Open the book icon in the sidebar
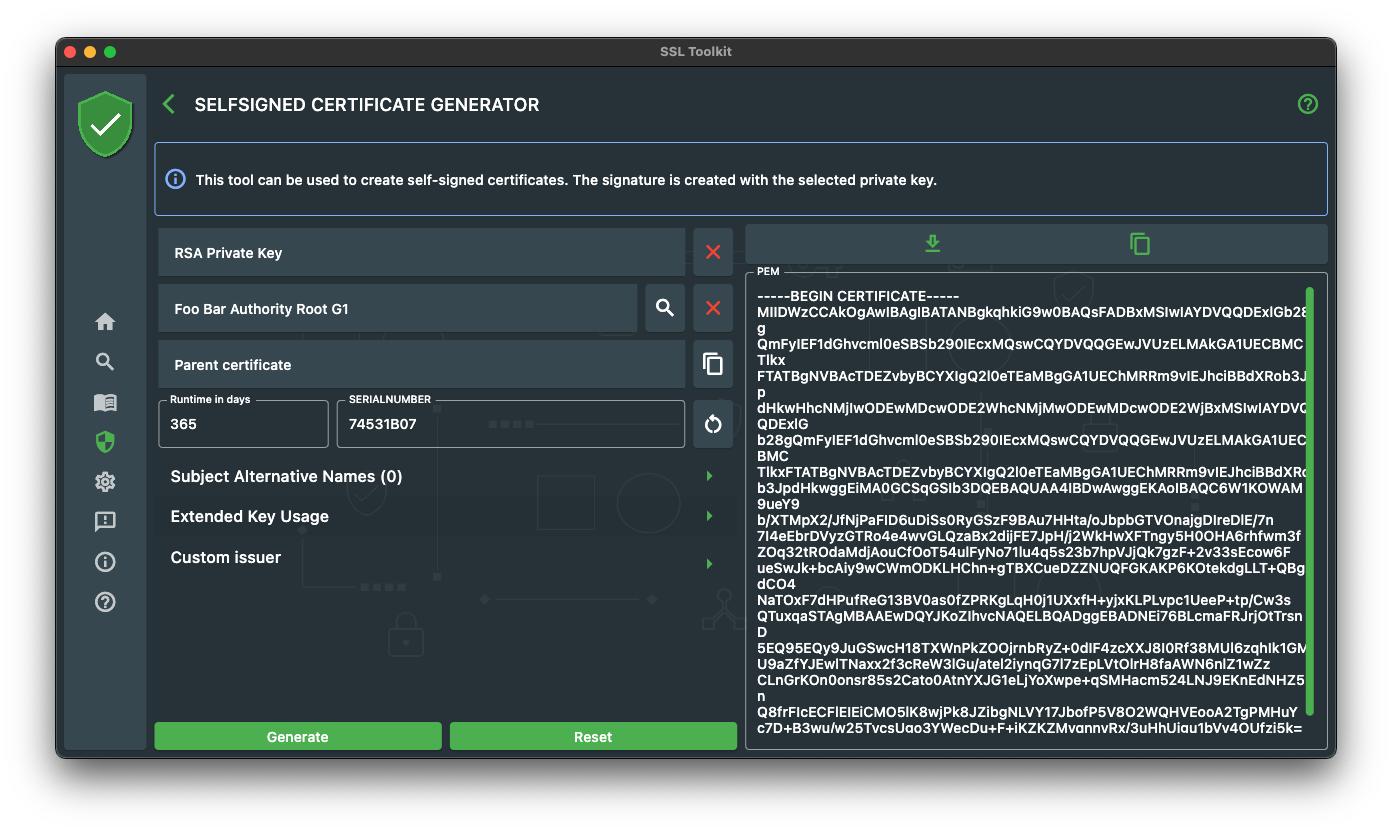This screenshot has width=1392, height=832. pos(105,402)
